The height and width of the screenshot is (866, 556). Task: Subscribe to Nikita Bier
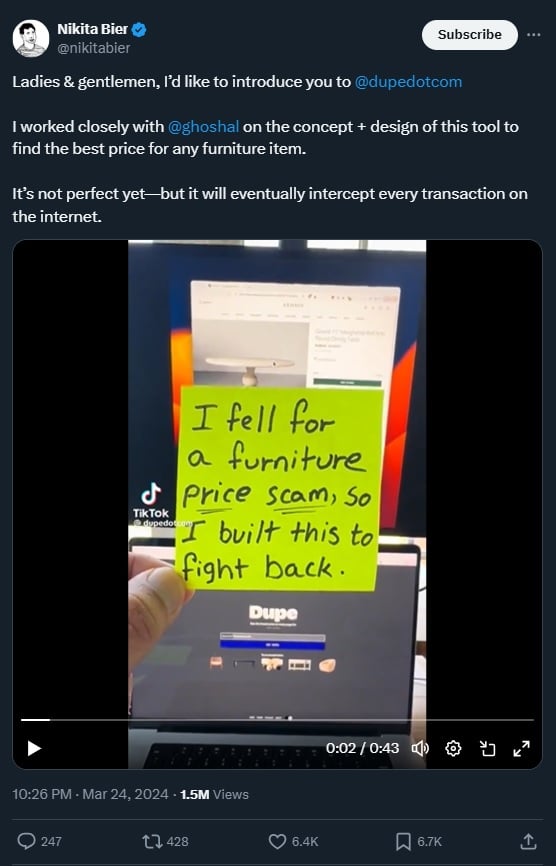pos(470,35)
